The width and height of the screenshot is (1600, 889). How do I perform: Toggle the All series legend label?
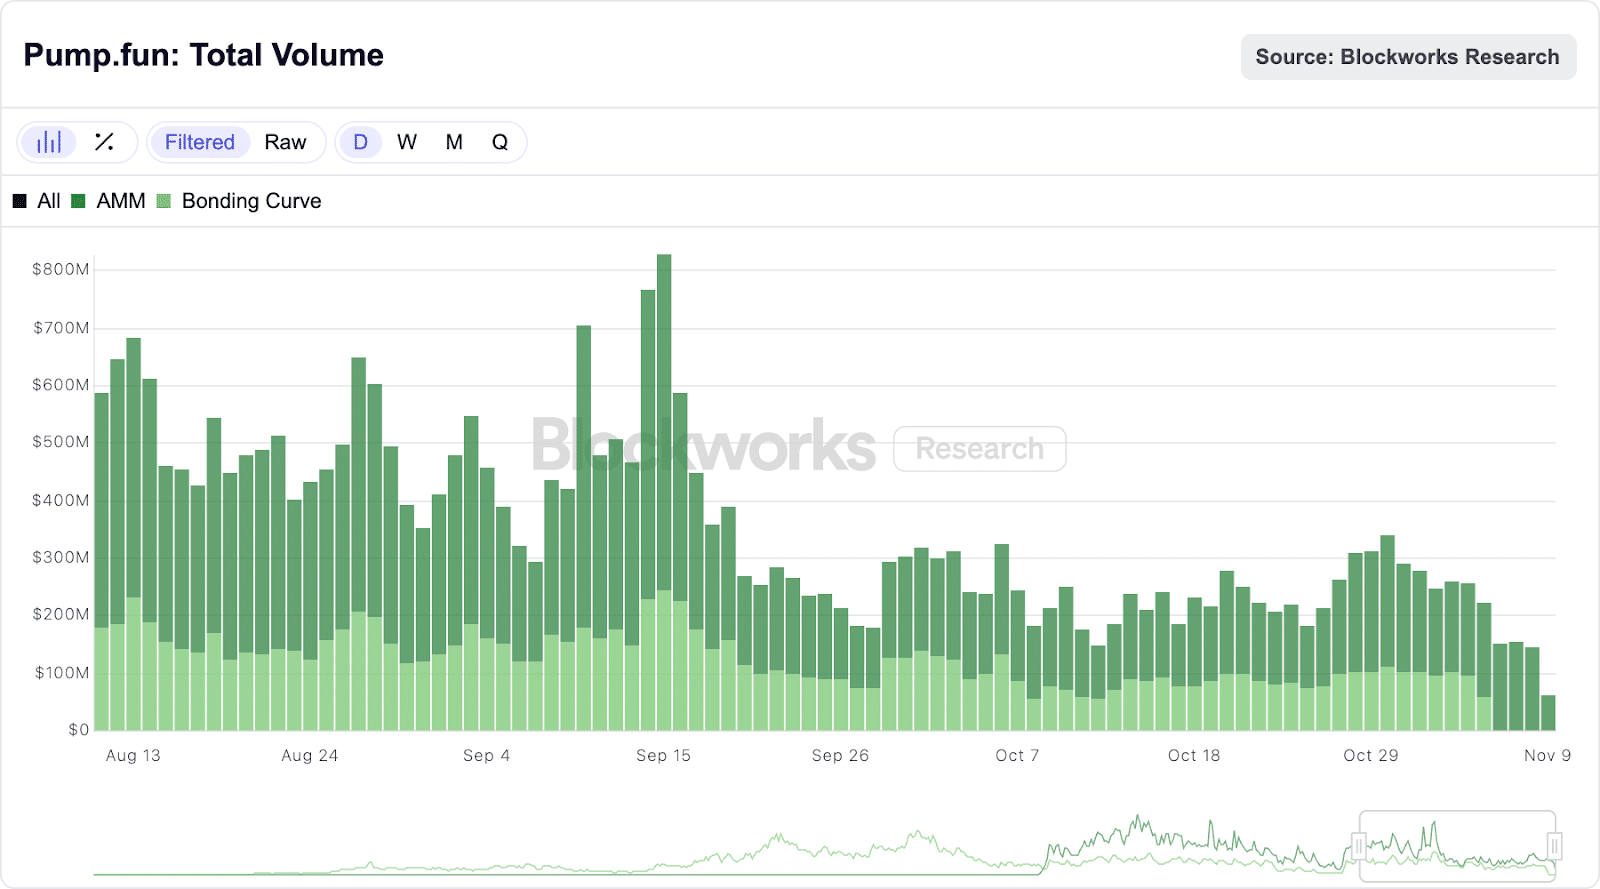pos(49,201)
